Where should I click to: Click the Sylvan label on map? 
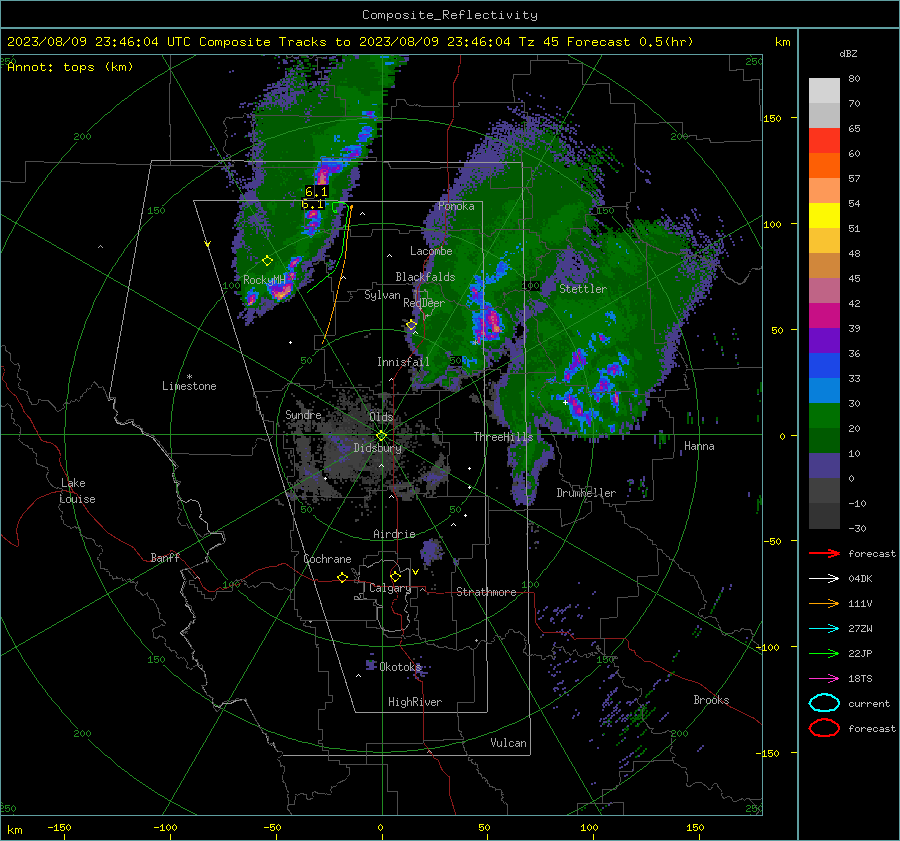tap(382, 295)
